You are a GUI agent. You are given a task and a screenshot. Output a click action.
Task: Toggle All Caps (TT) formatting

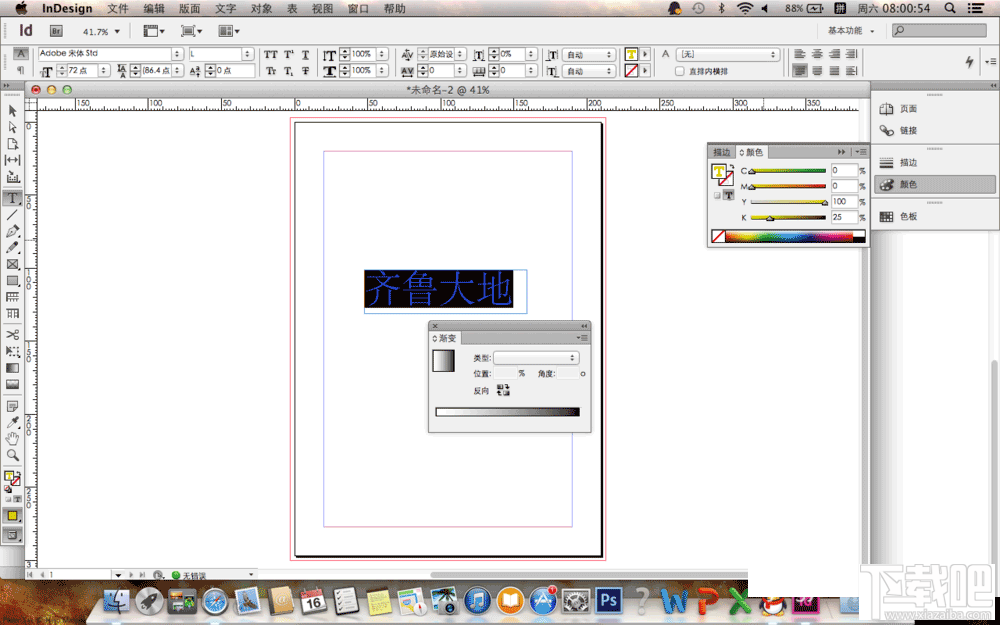pos(271,55)
